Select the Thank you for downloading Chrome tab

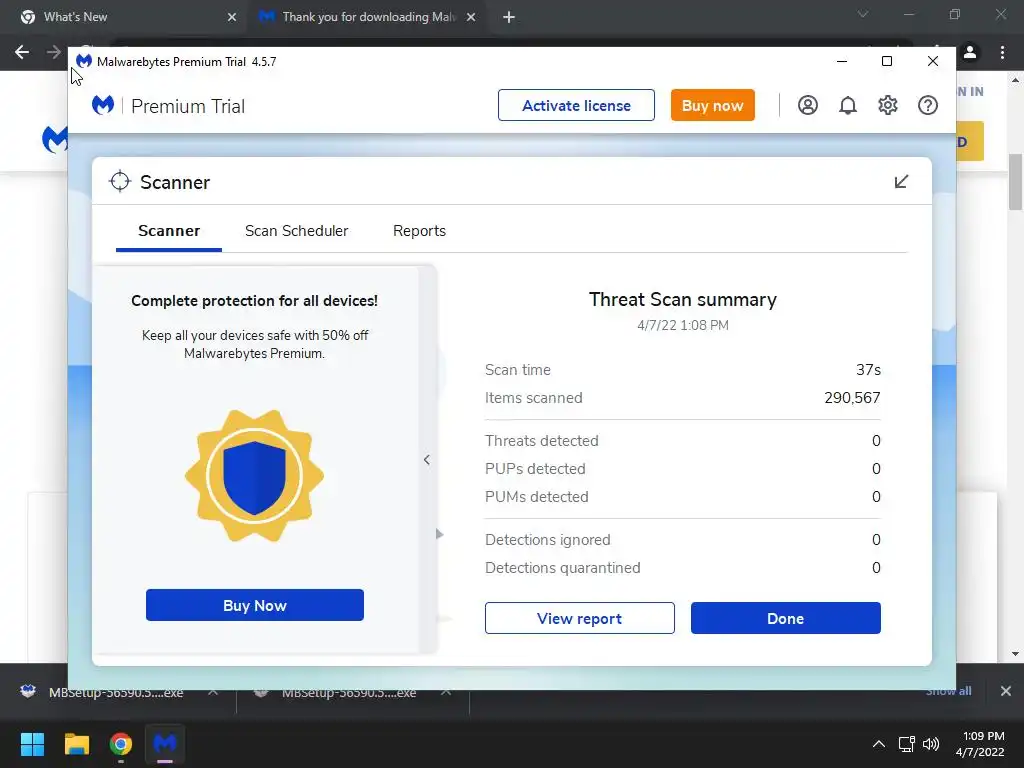pos(368,17)
